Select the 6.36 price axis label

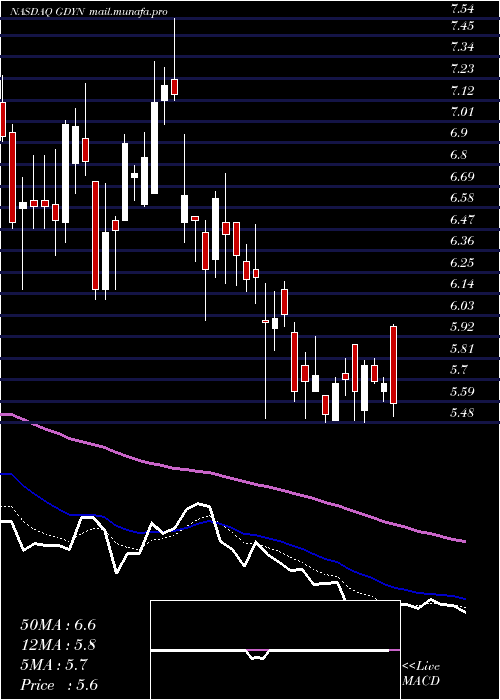[x=462, y=241]
